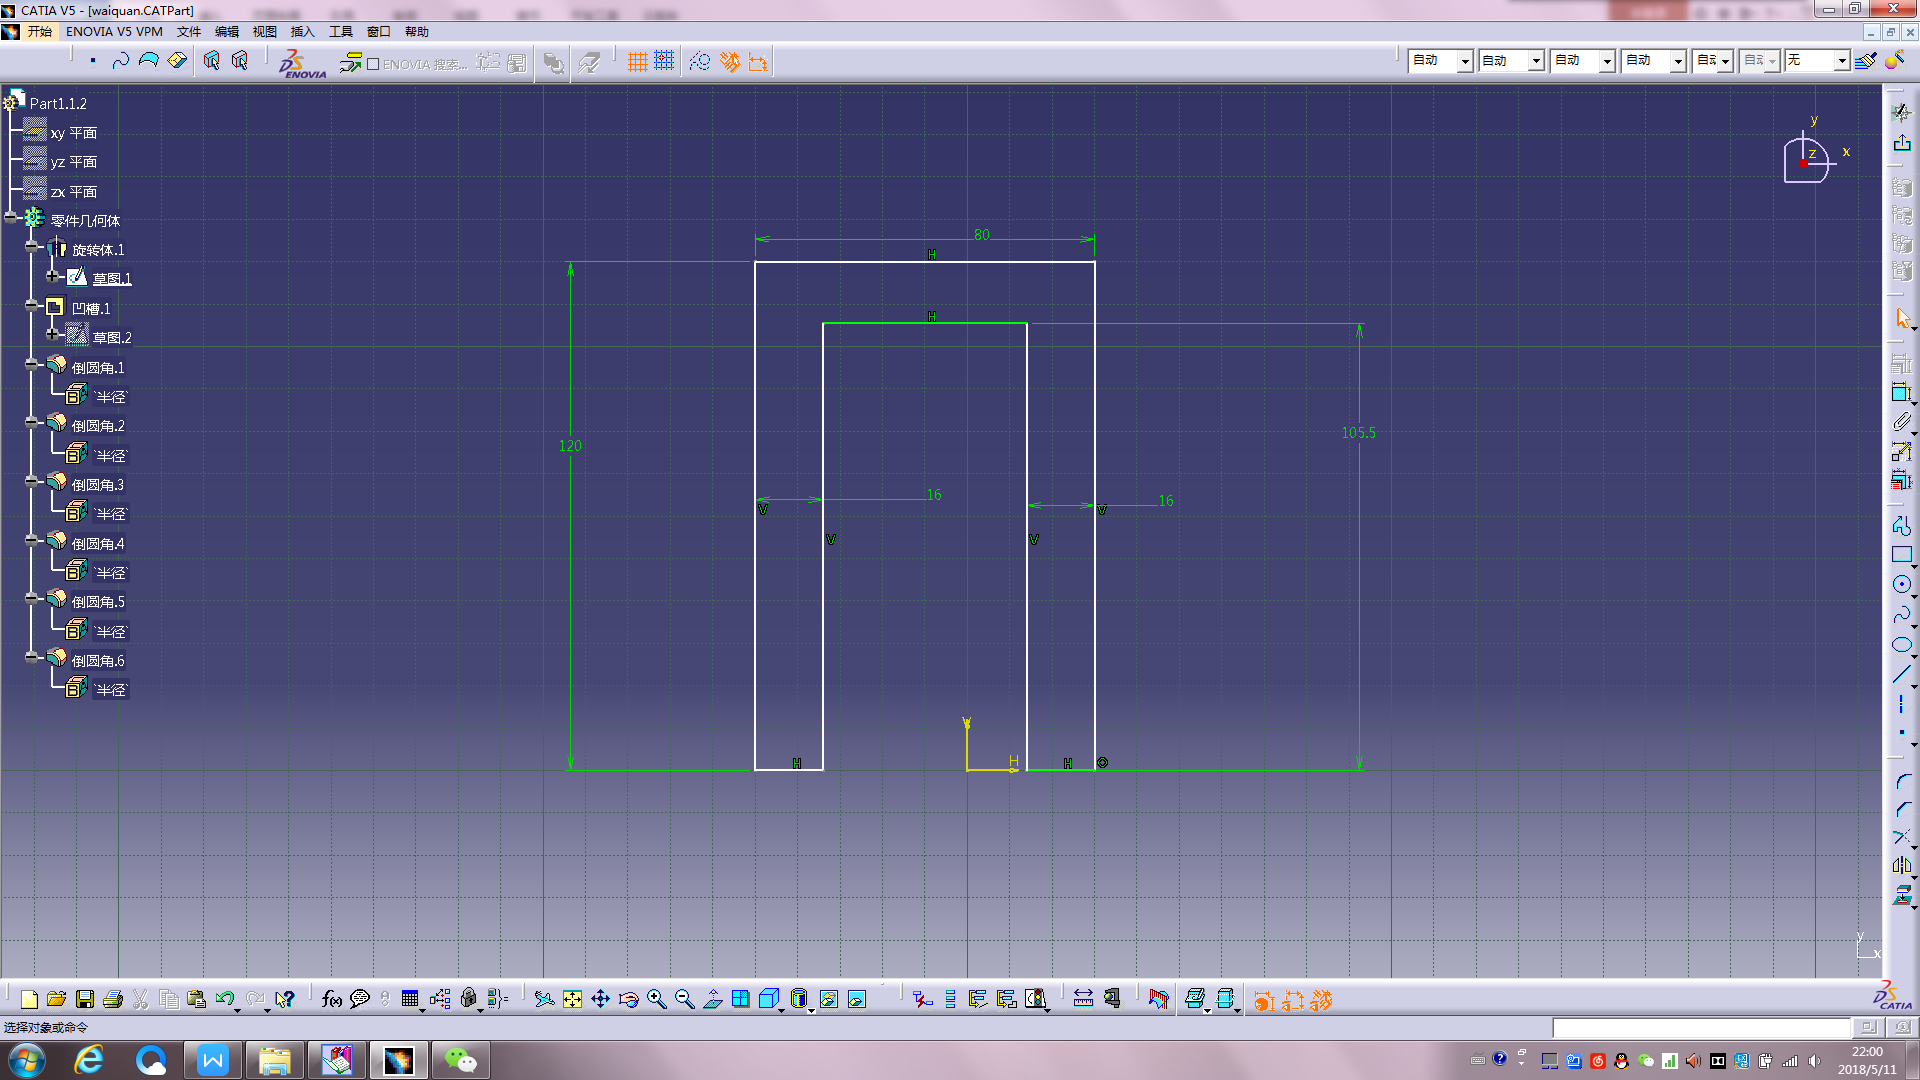This screenshot has height=1080, width=1920.
Task: Check the ENOVIA search checkbox
Action: (x=373, y=64)
